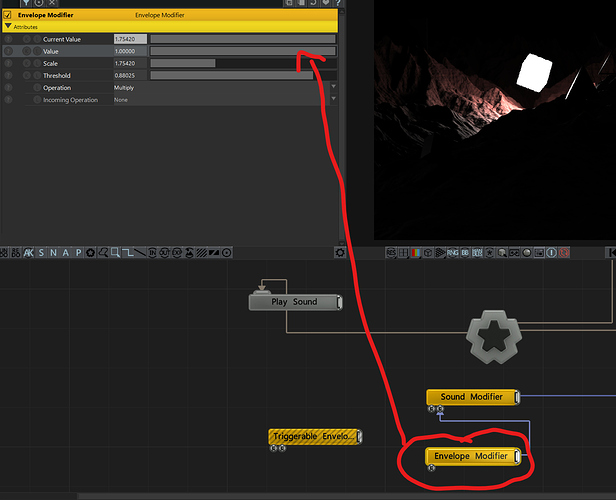
Task: Click the red refresh circle icon
Action: [x=564, y=253]
